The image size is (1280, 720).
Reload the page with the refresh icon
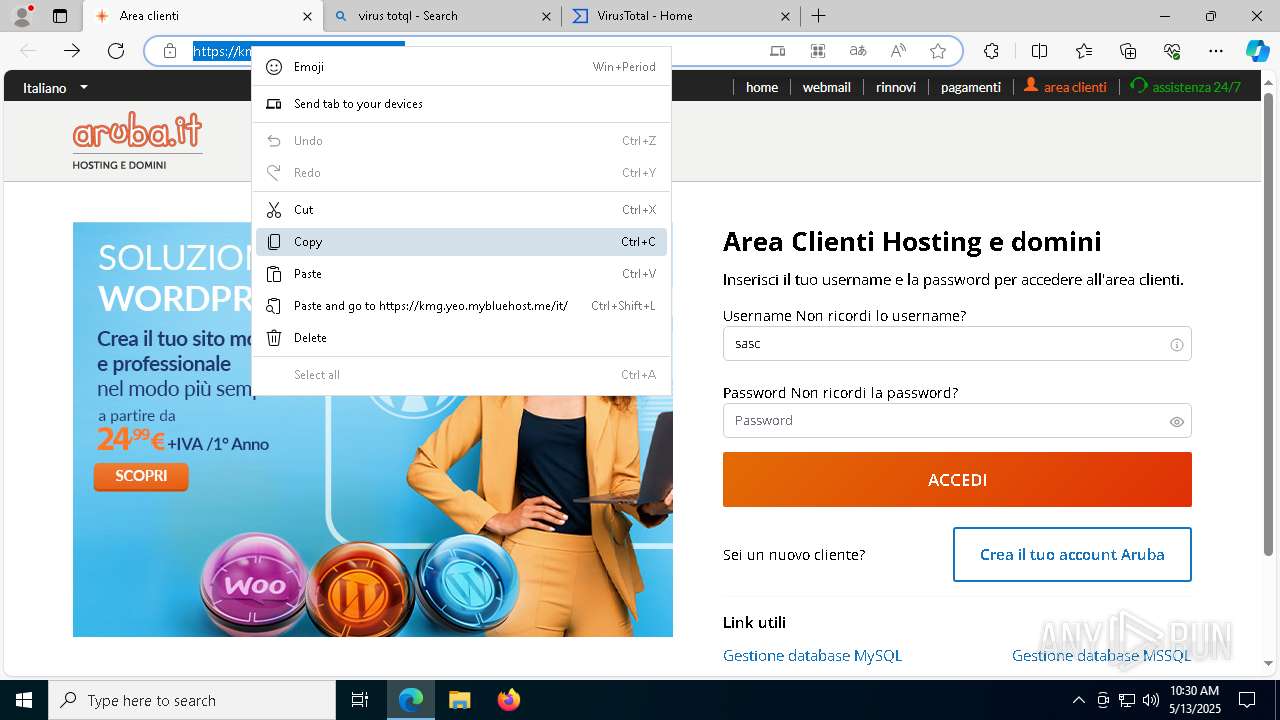point(116,51)
